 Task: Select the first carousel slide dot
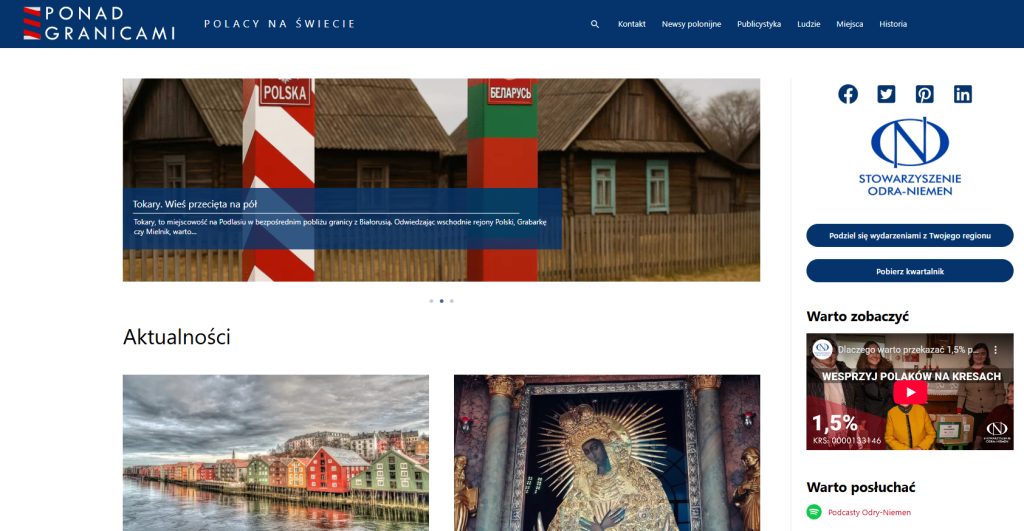[x=431, y=301]
